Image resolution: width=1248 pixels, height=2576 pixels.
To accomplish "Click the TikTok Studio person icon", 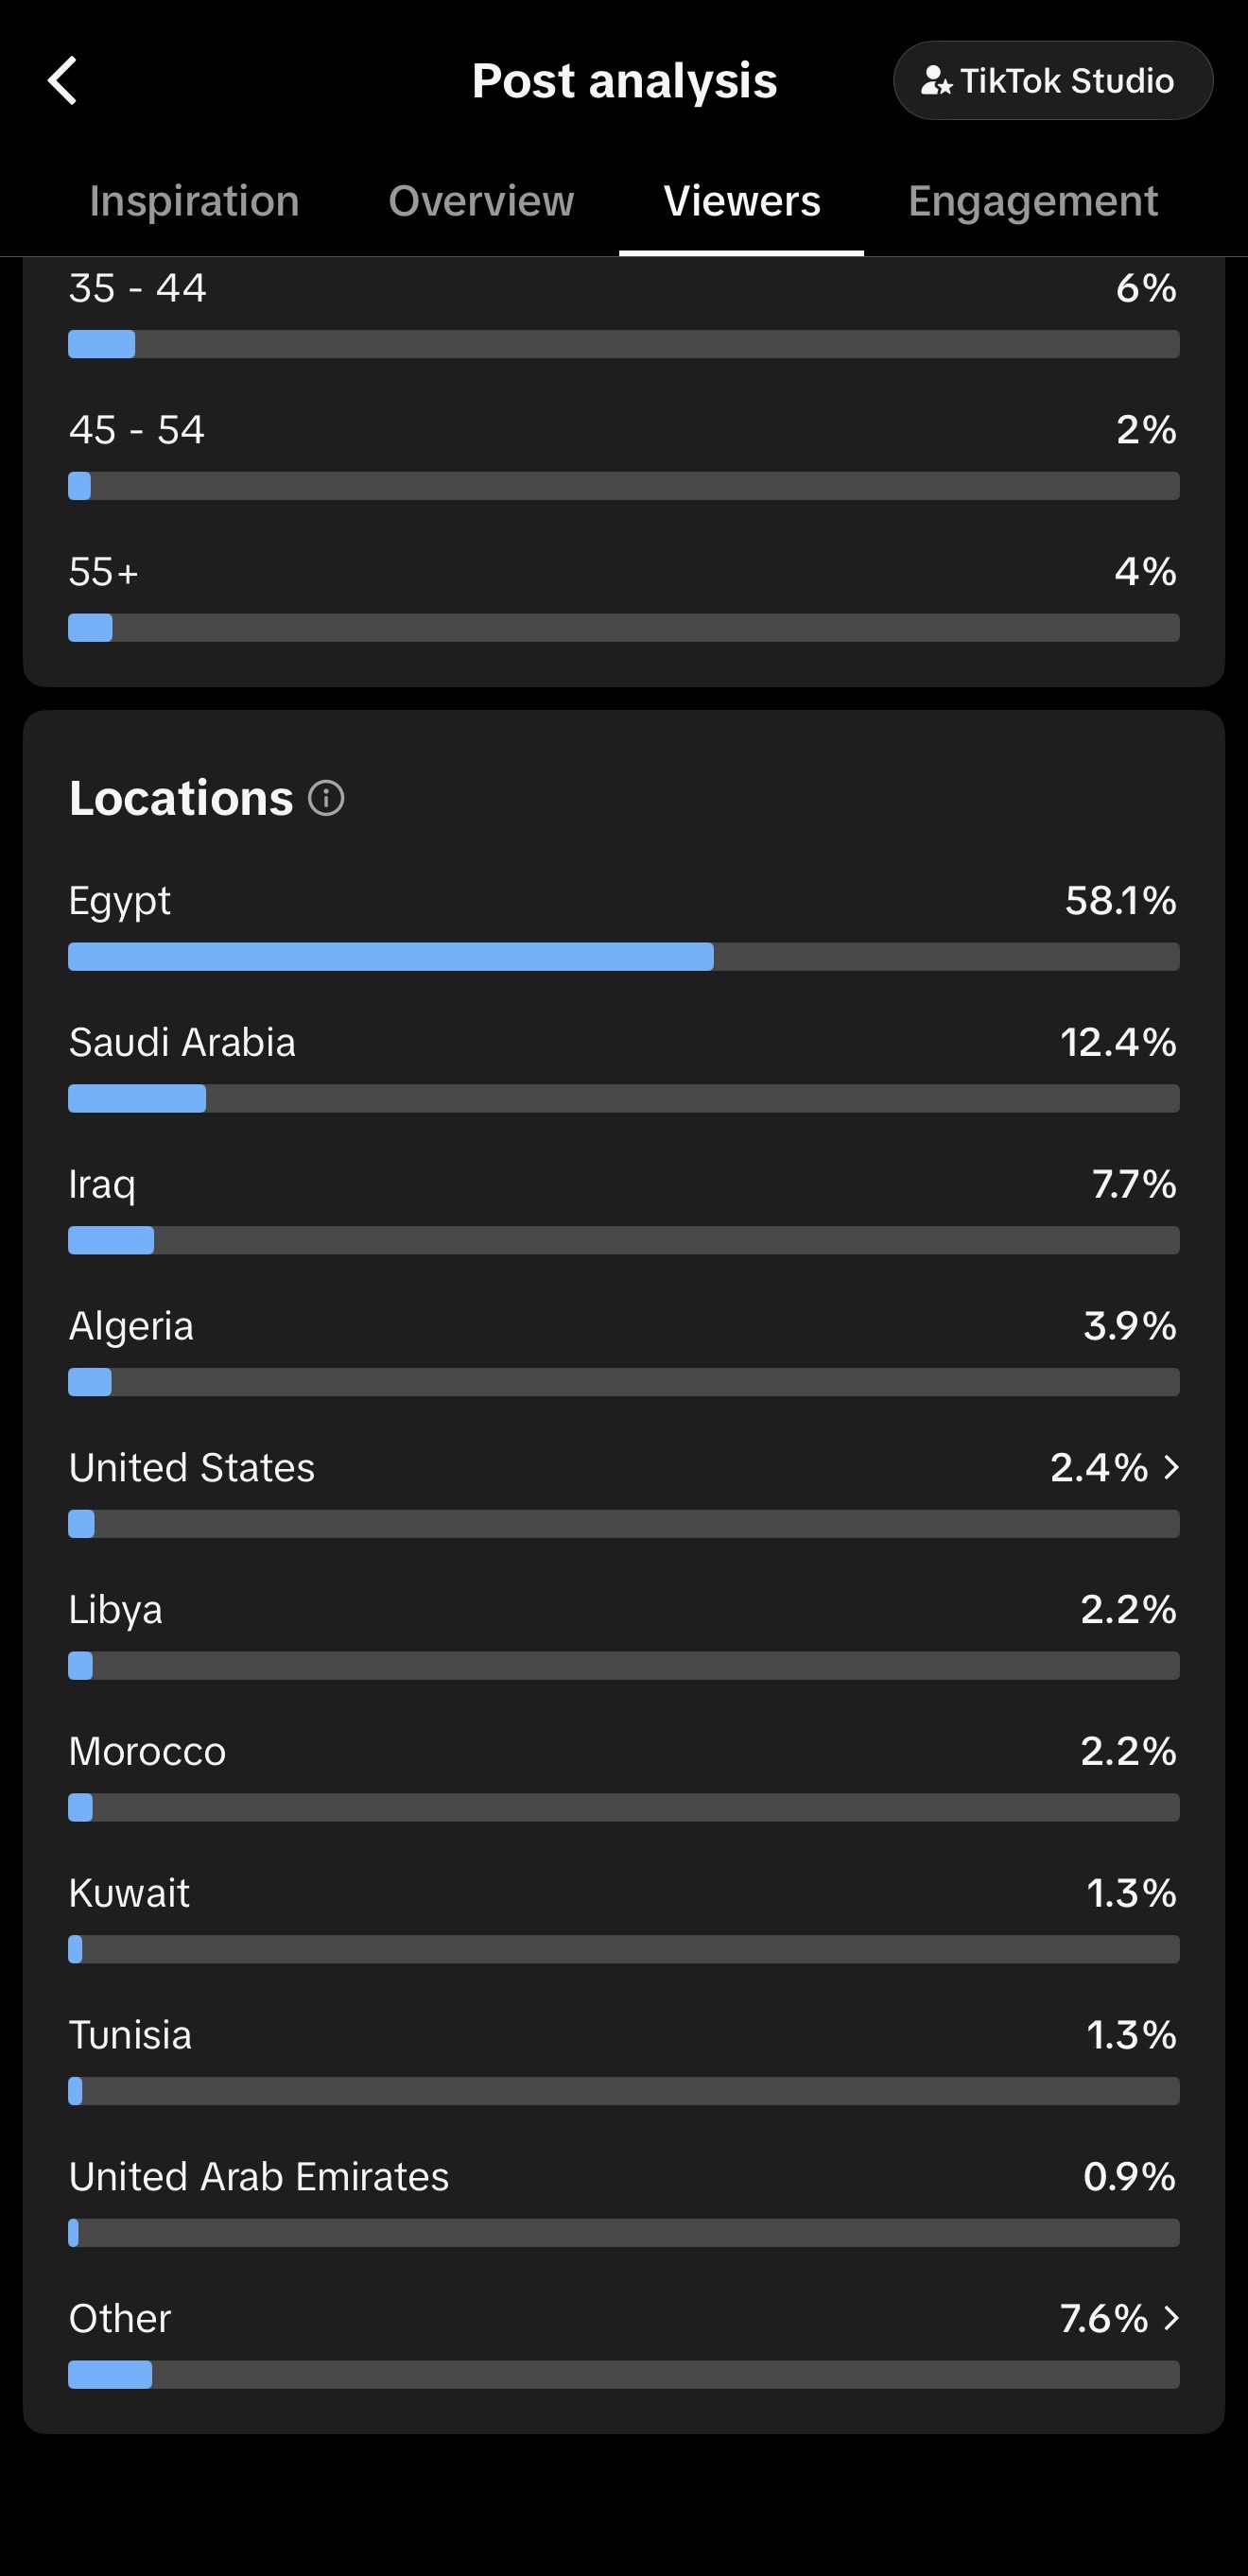I will tap(936, 81).
